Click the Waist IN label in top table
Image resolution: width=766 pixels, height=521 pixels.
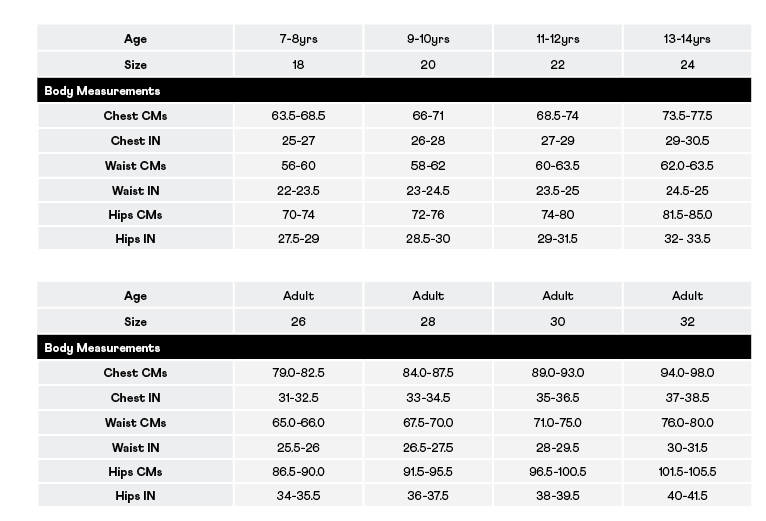135,191
